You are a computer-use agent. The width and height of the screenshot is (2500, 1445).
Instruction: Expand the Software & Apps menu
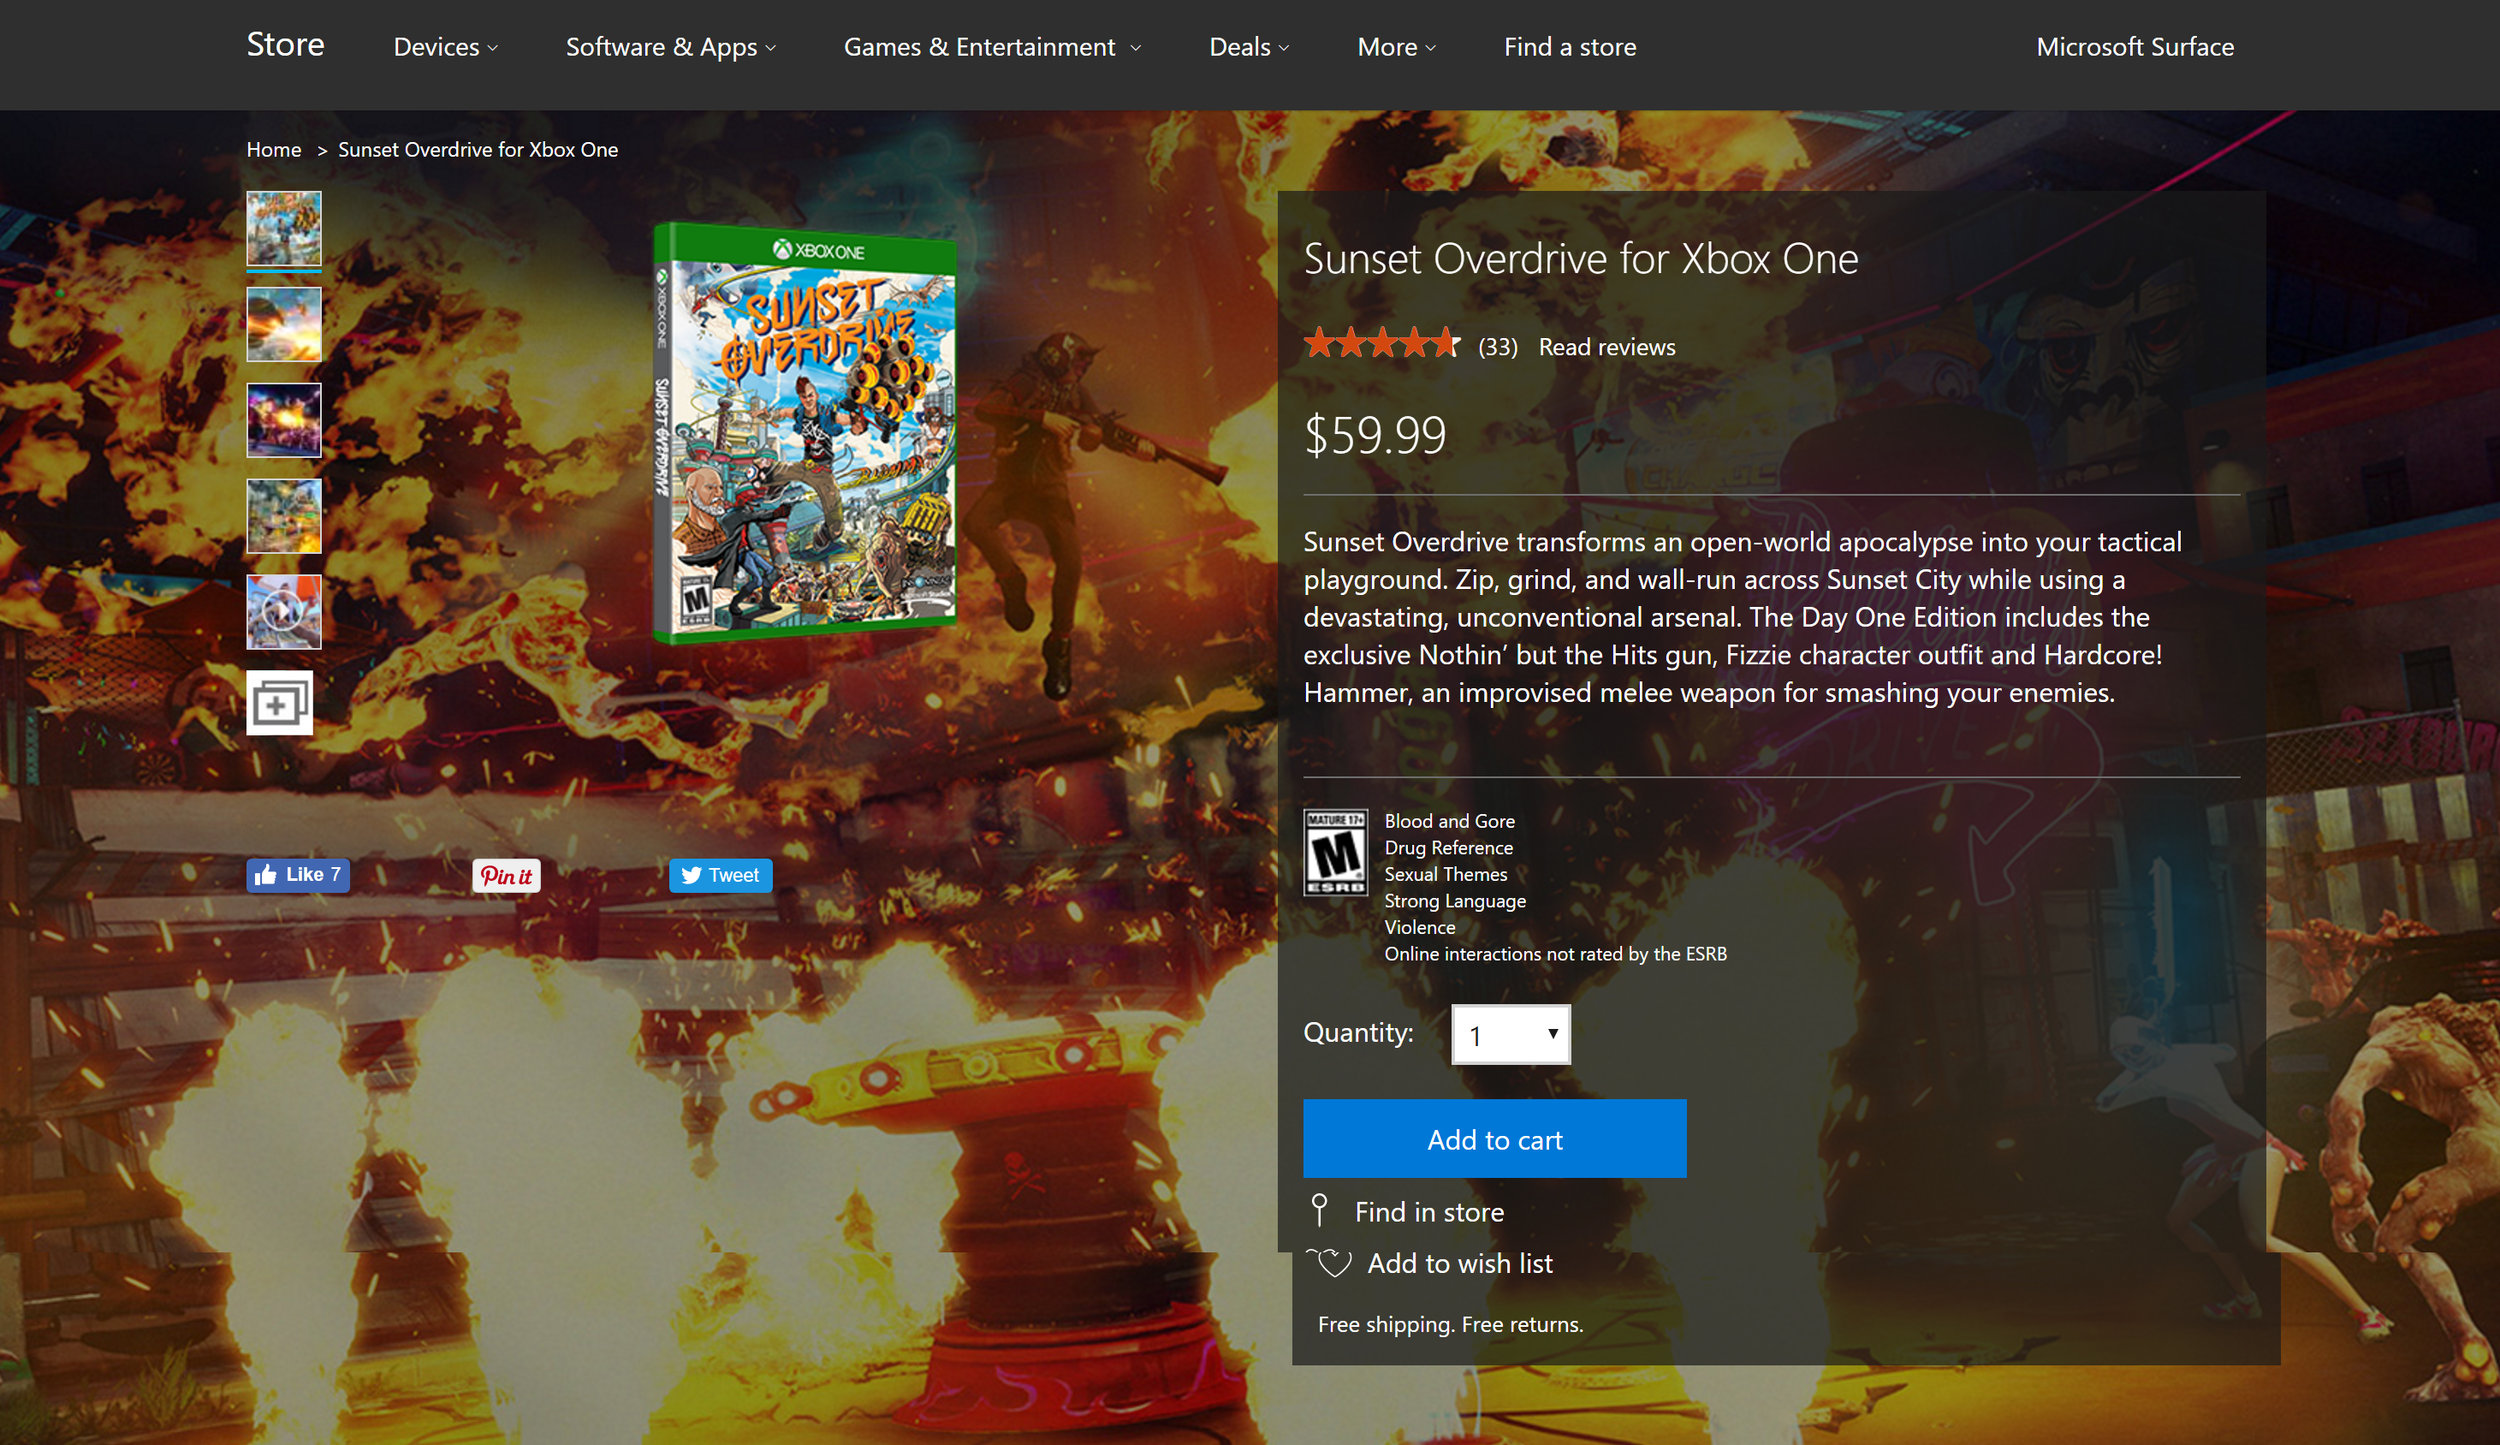(x=671, y=47)
